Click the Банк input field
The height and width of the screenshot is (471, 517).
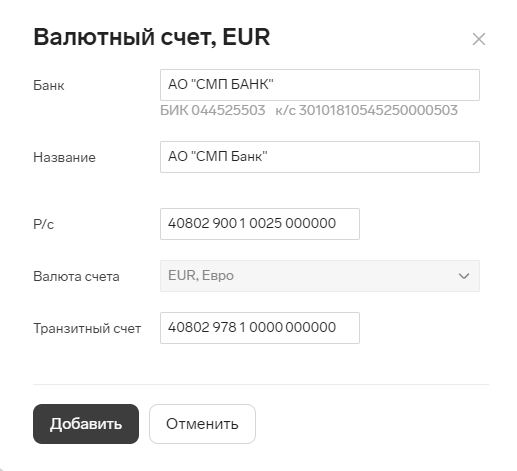coord(320,85)
